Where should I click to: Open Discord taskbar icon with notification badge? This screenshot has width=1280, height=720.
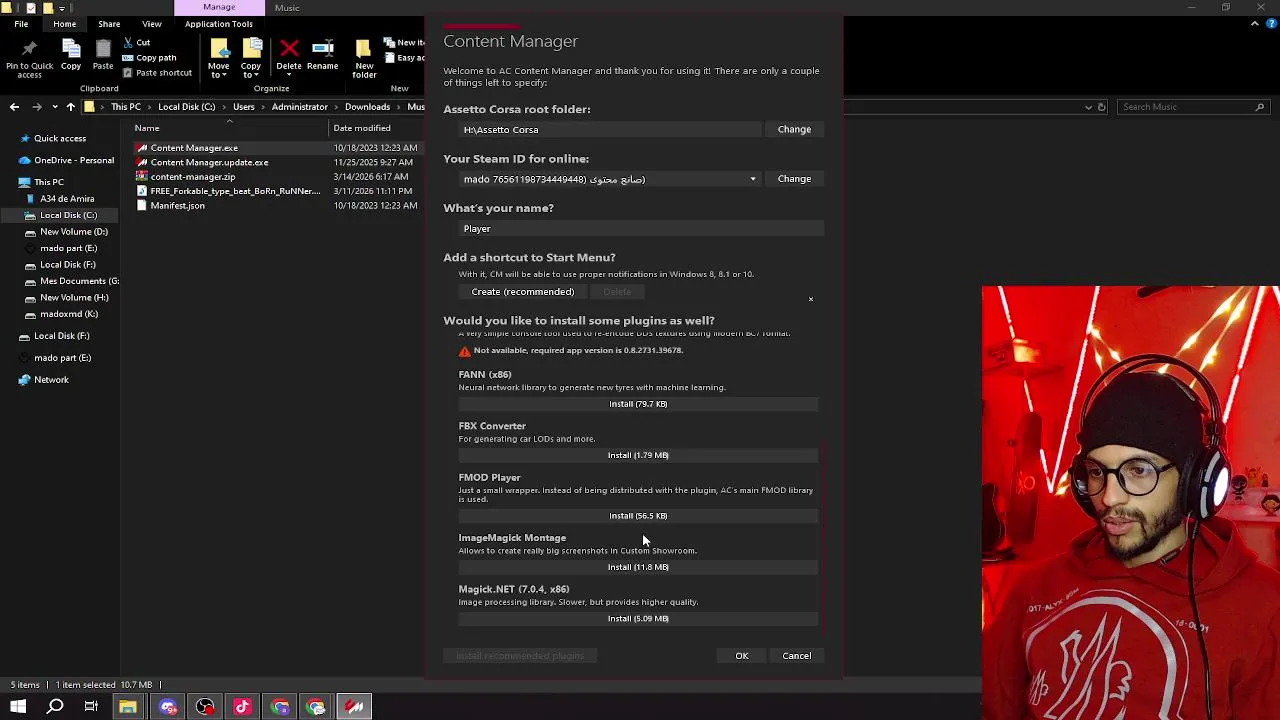click(x=168, y=707)
